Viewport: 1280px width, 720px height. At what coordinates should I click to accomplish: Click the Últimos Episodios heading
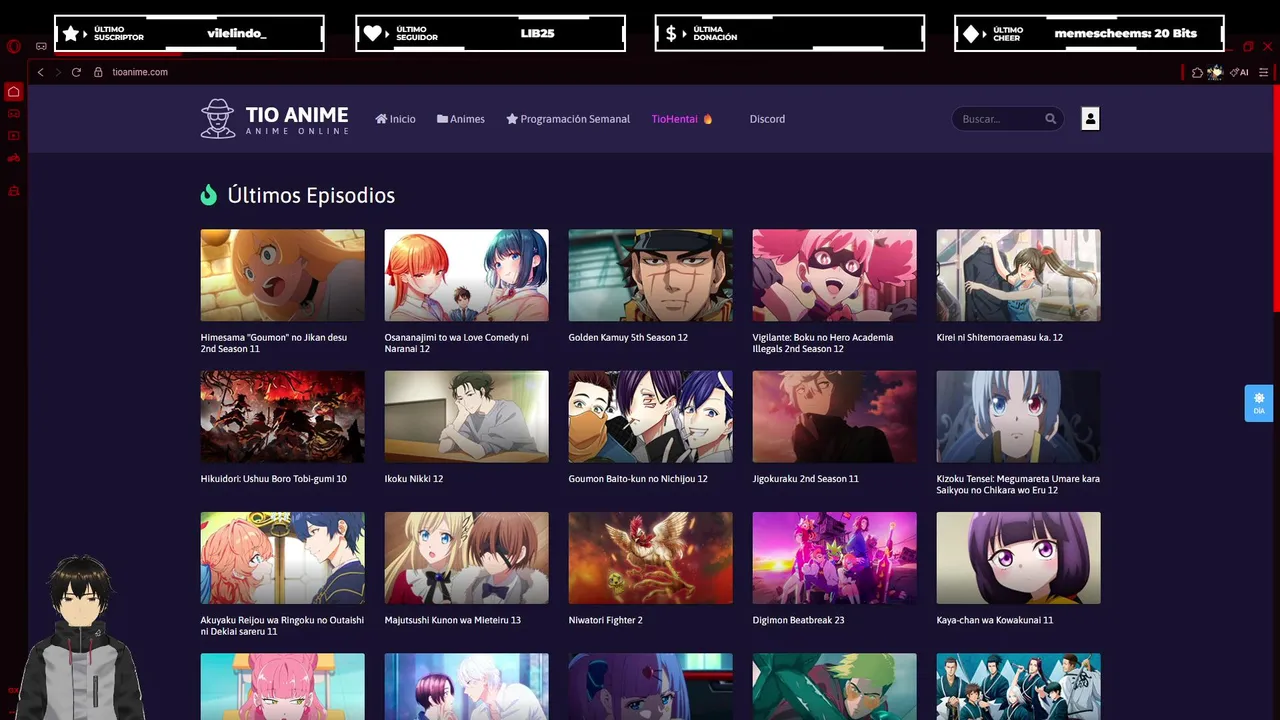click(x=311, y=195)
